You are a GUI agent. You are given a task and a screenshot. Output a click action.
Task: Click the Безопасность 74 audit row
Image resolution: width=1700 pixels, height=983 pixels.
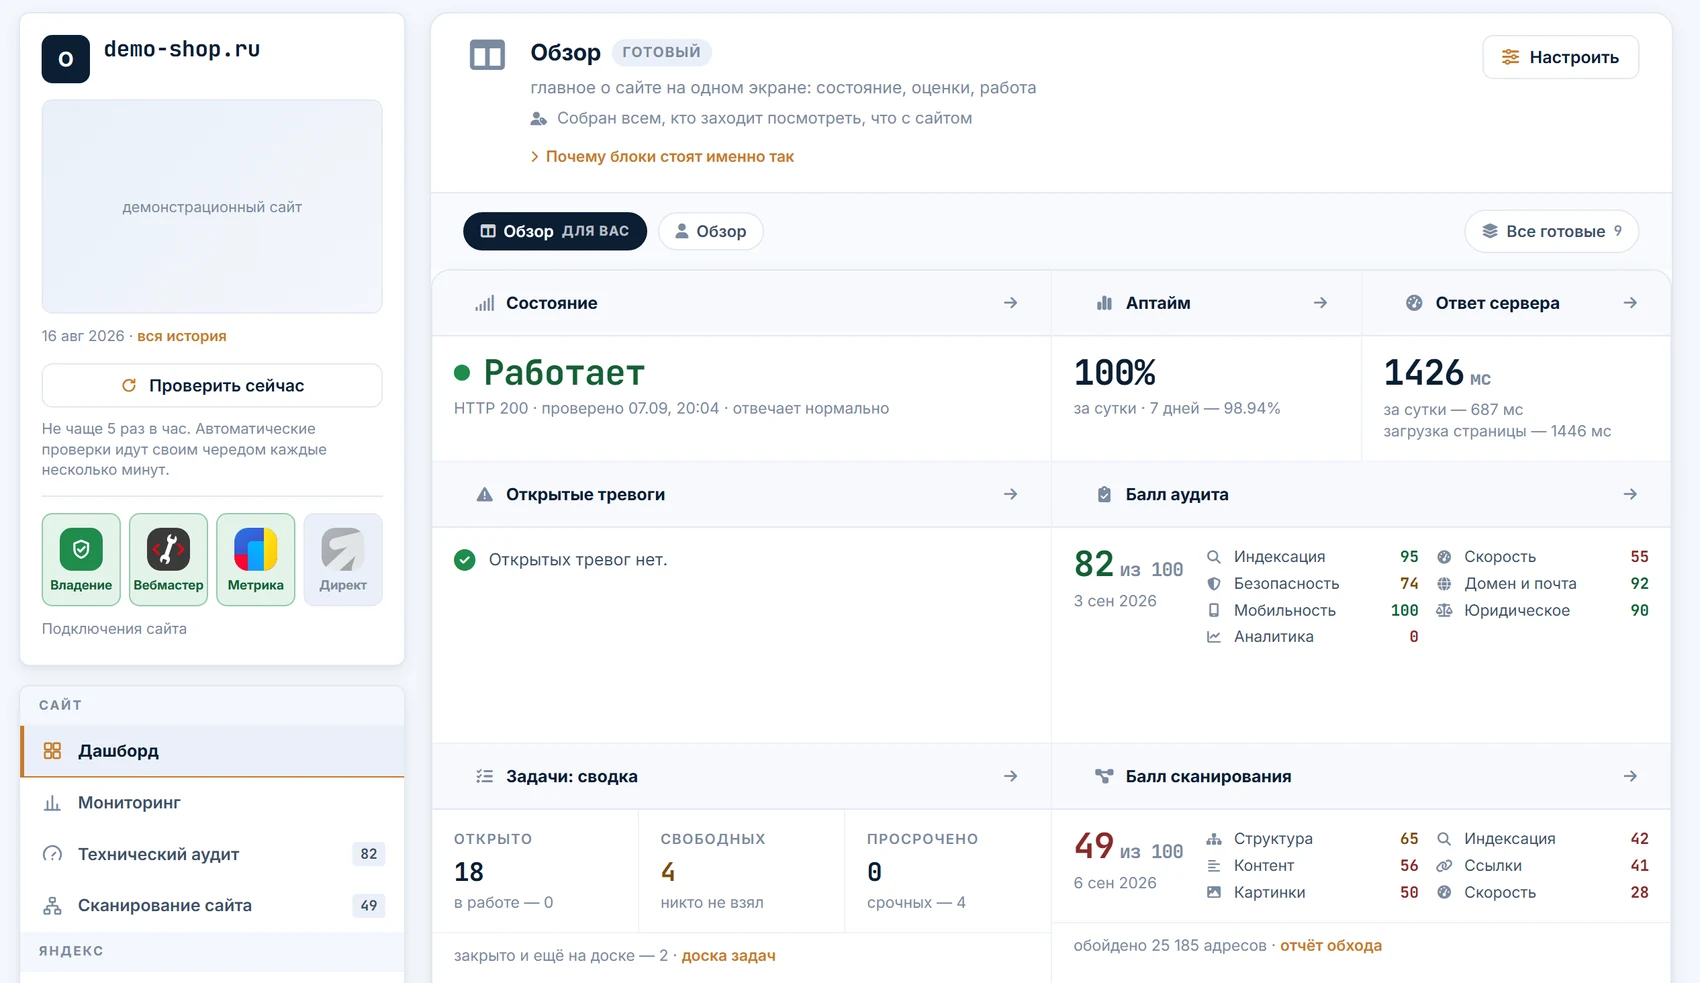[1313, 584]
